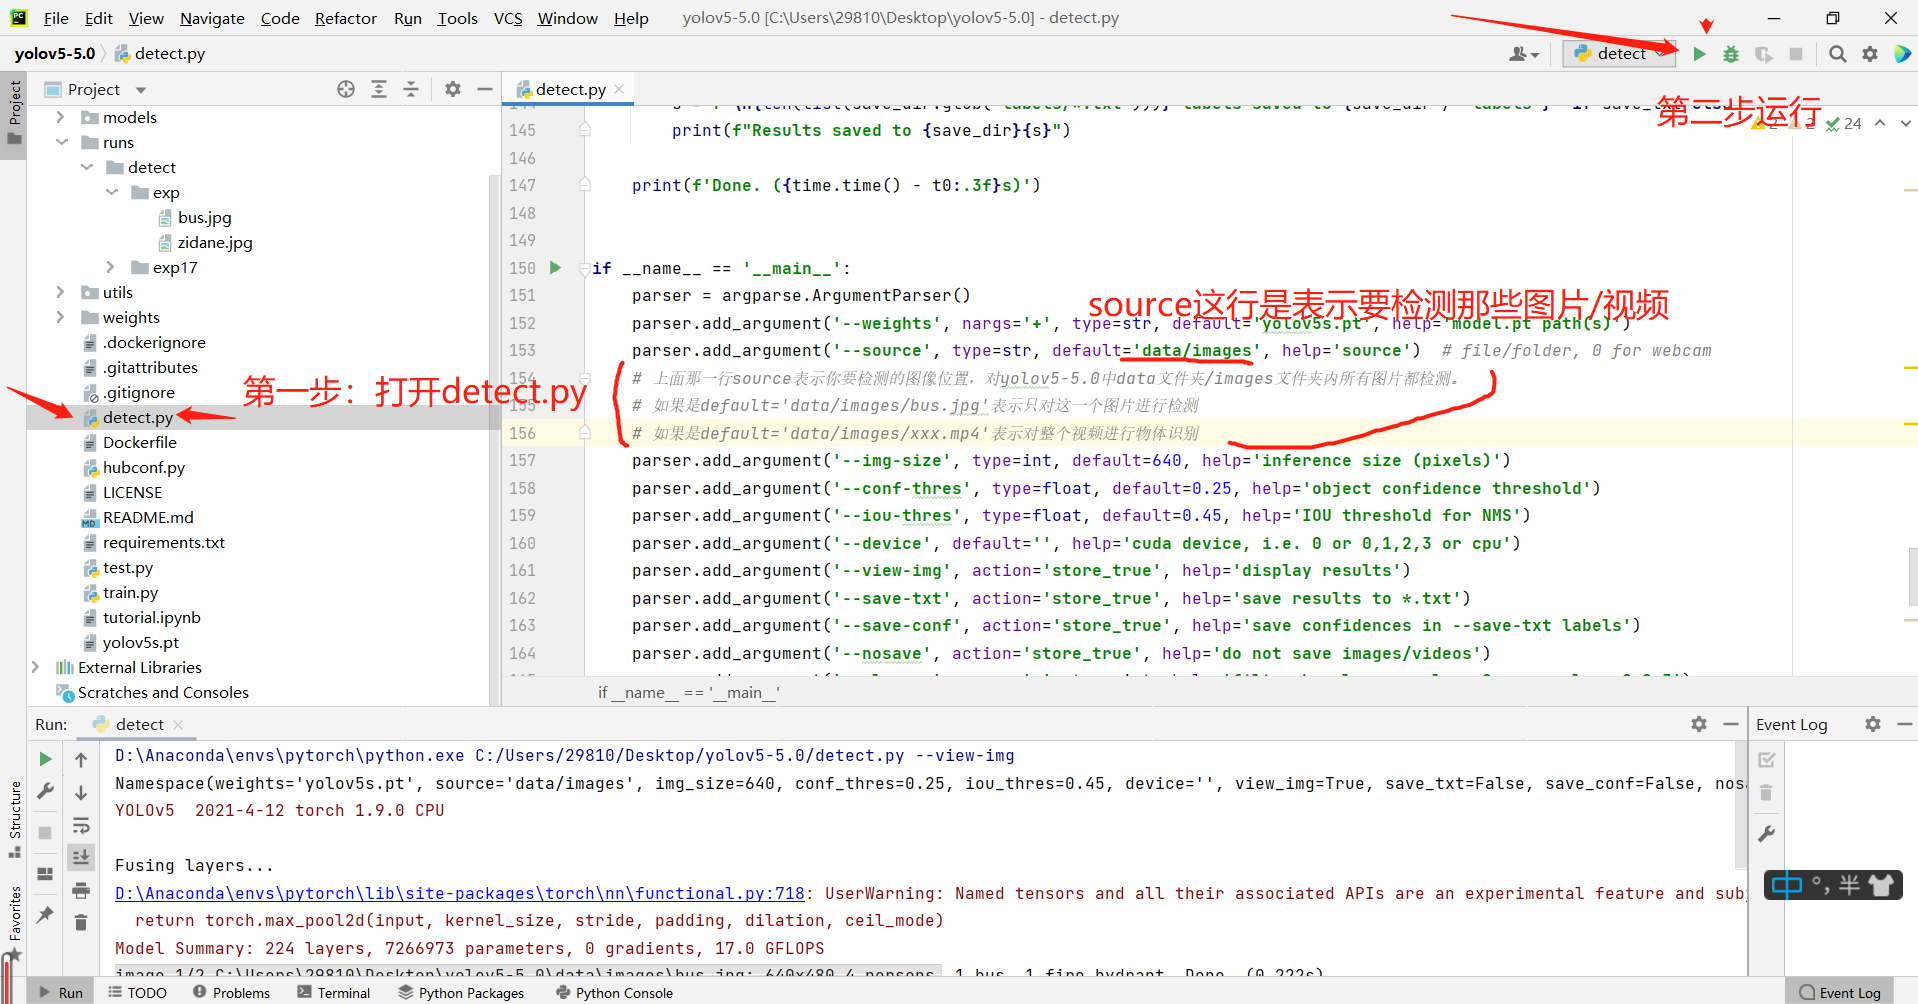
Task: Stop process in Run panel sidebar
Action: pyautogui.click(x=45, y=832)
